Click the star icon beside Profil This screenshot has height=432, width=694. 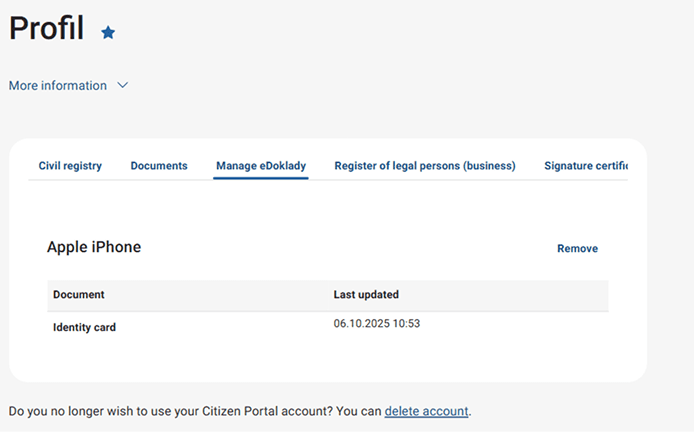(108, 33)
